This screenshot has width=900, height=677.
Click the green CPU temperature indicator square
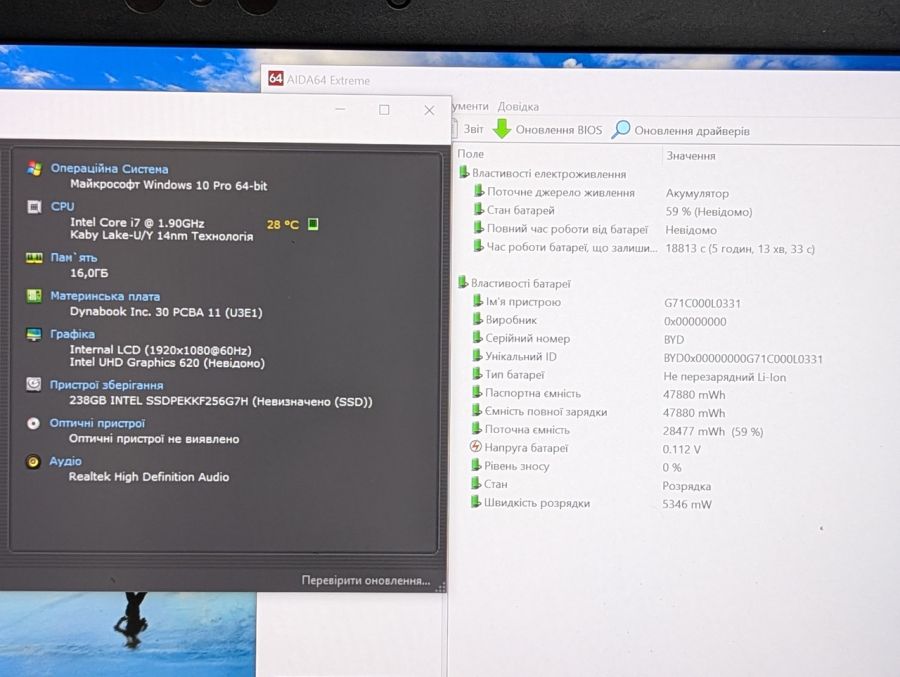(x=313, y=224)
